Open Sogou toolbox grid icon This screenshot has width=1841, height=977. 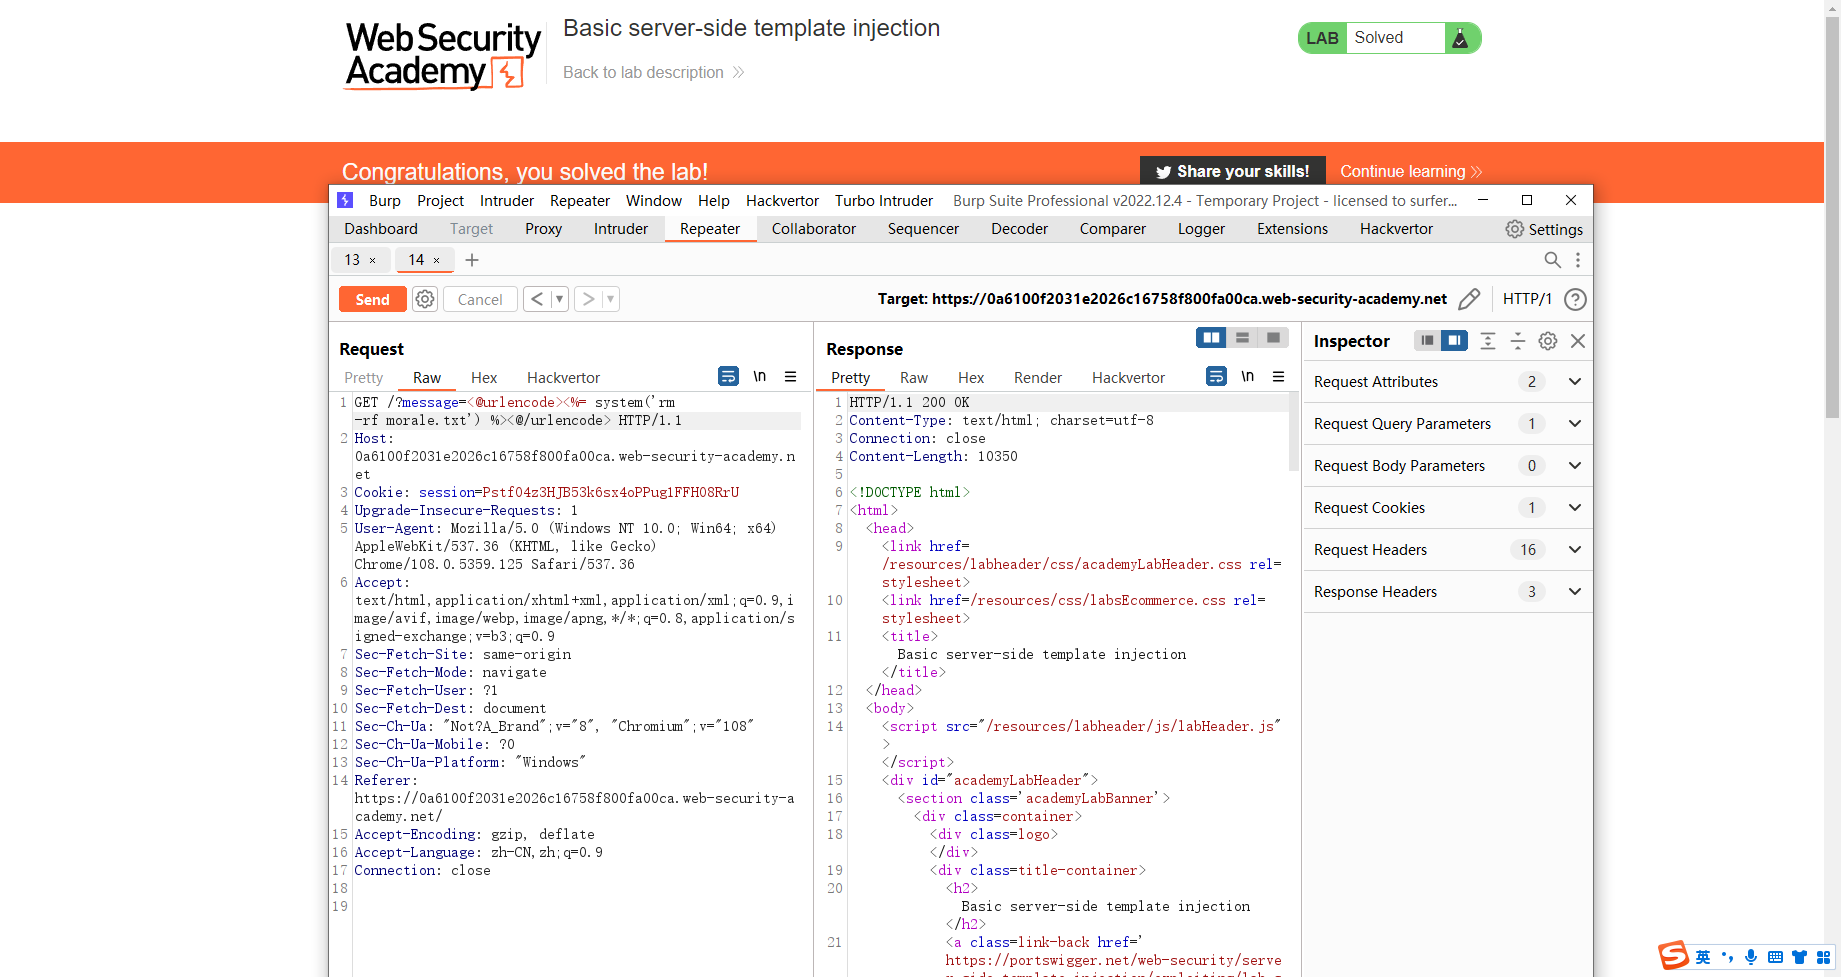(1823, 957)
